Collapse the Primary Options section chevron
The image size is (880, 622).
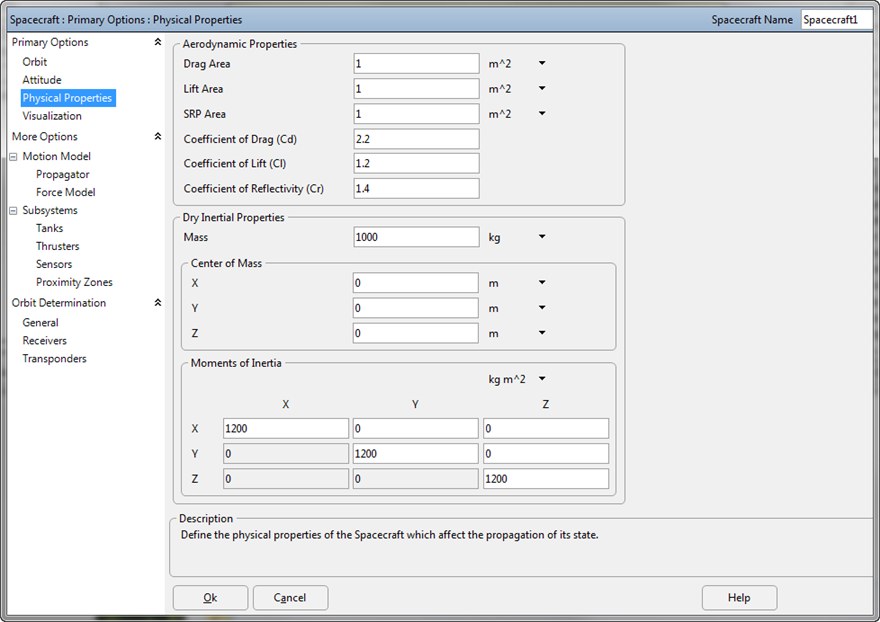tap(158, 42)
